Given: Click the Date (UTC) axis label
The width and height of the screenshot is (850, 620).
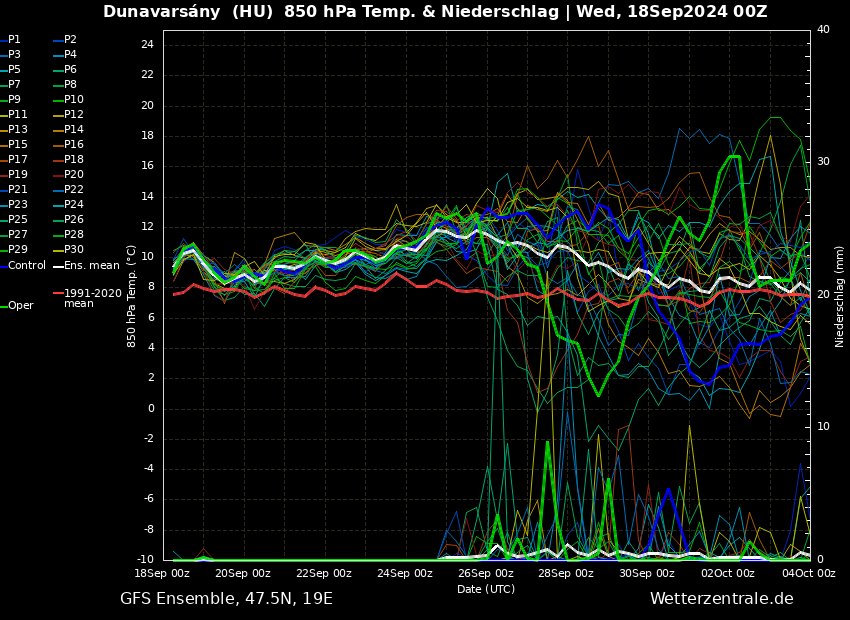Looking at the screenshot, I should (486, 589).
